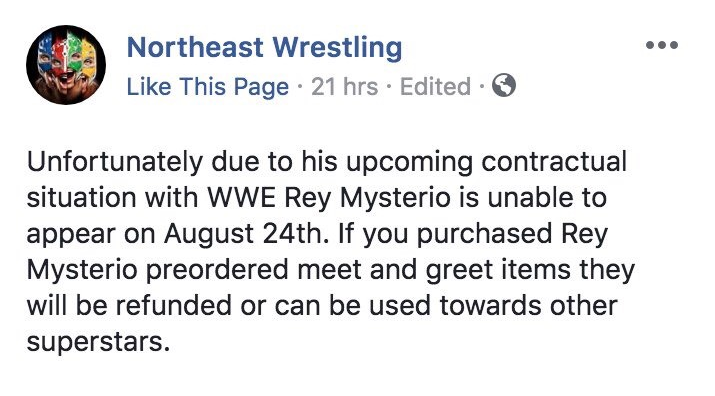Screen dimensions: 715x396
Task: Click the word preordered in the post
Action: point(217,271)
